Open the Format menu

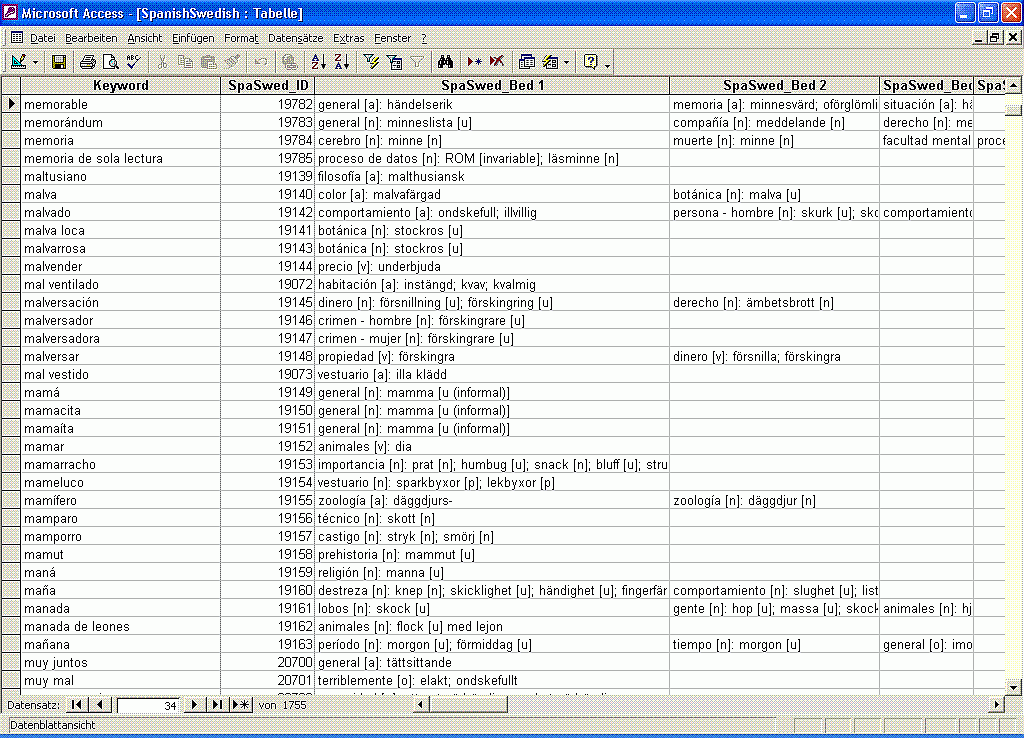[x=241, y=38]
